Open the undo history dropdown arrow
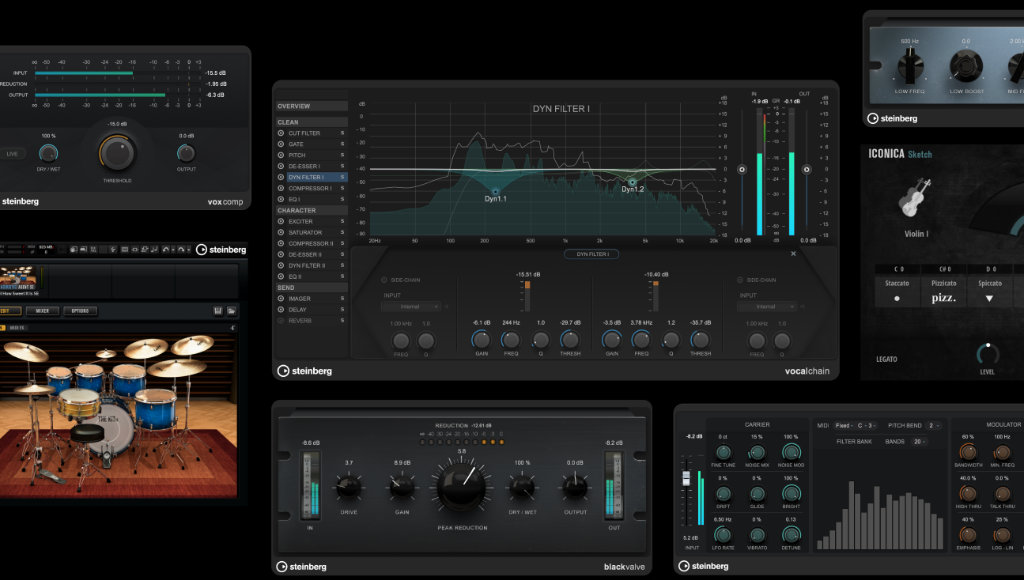This screenshot has height=580, width=1024. pos(172,250)
